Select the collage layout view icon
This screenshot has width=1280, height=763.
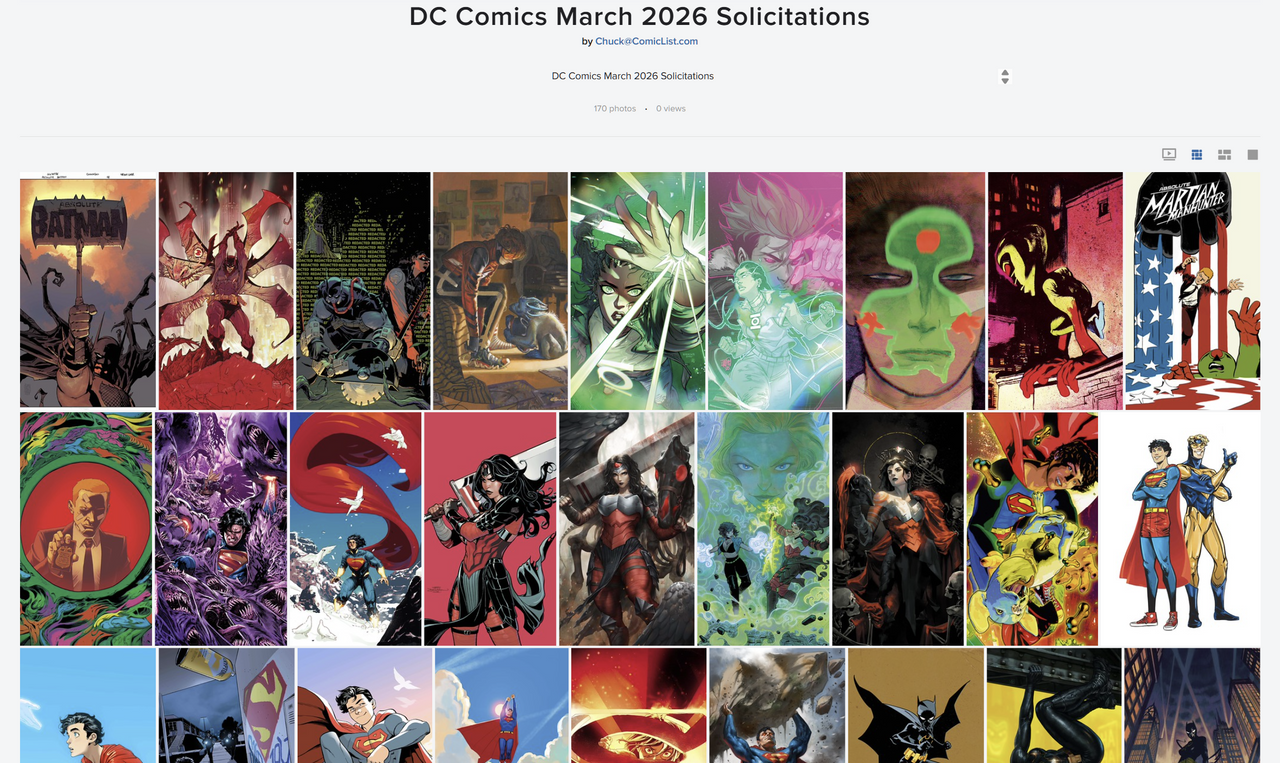(1224, 154)
